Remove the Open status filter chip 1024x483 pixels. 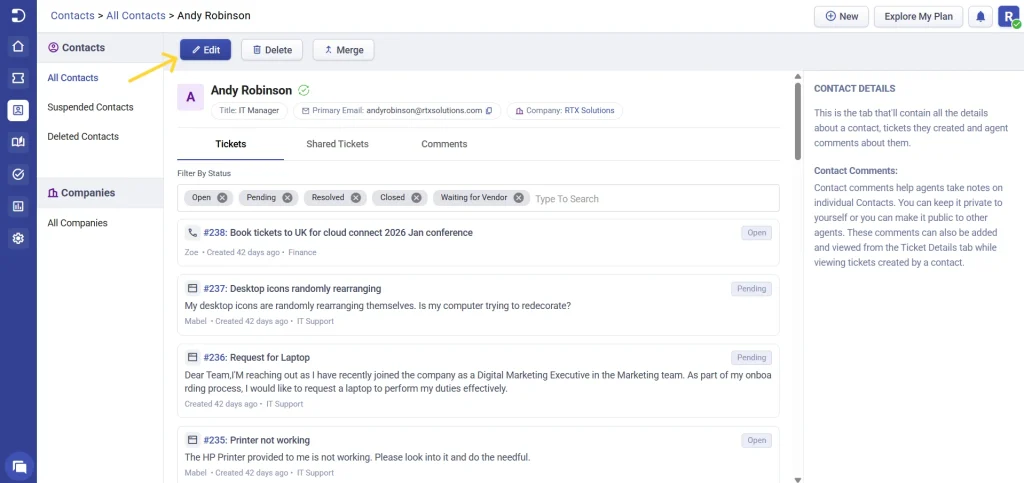222,198
